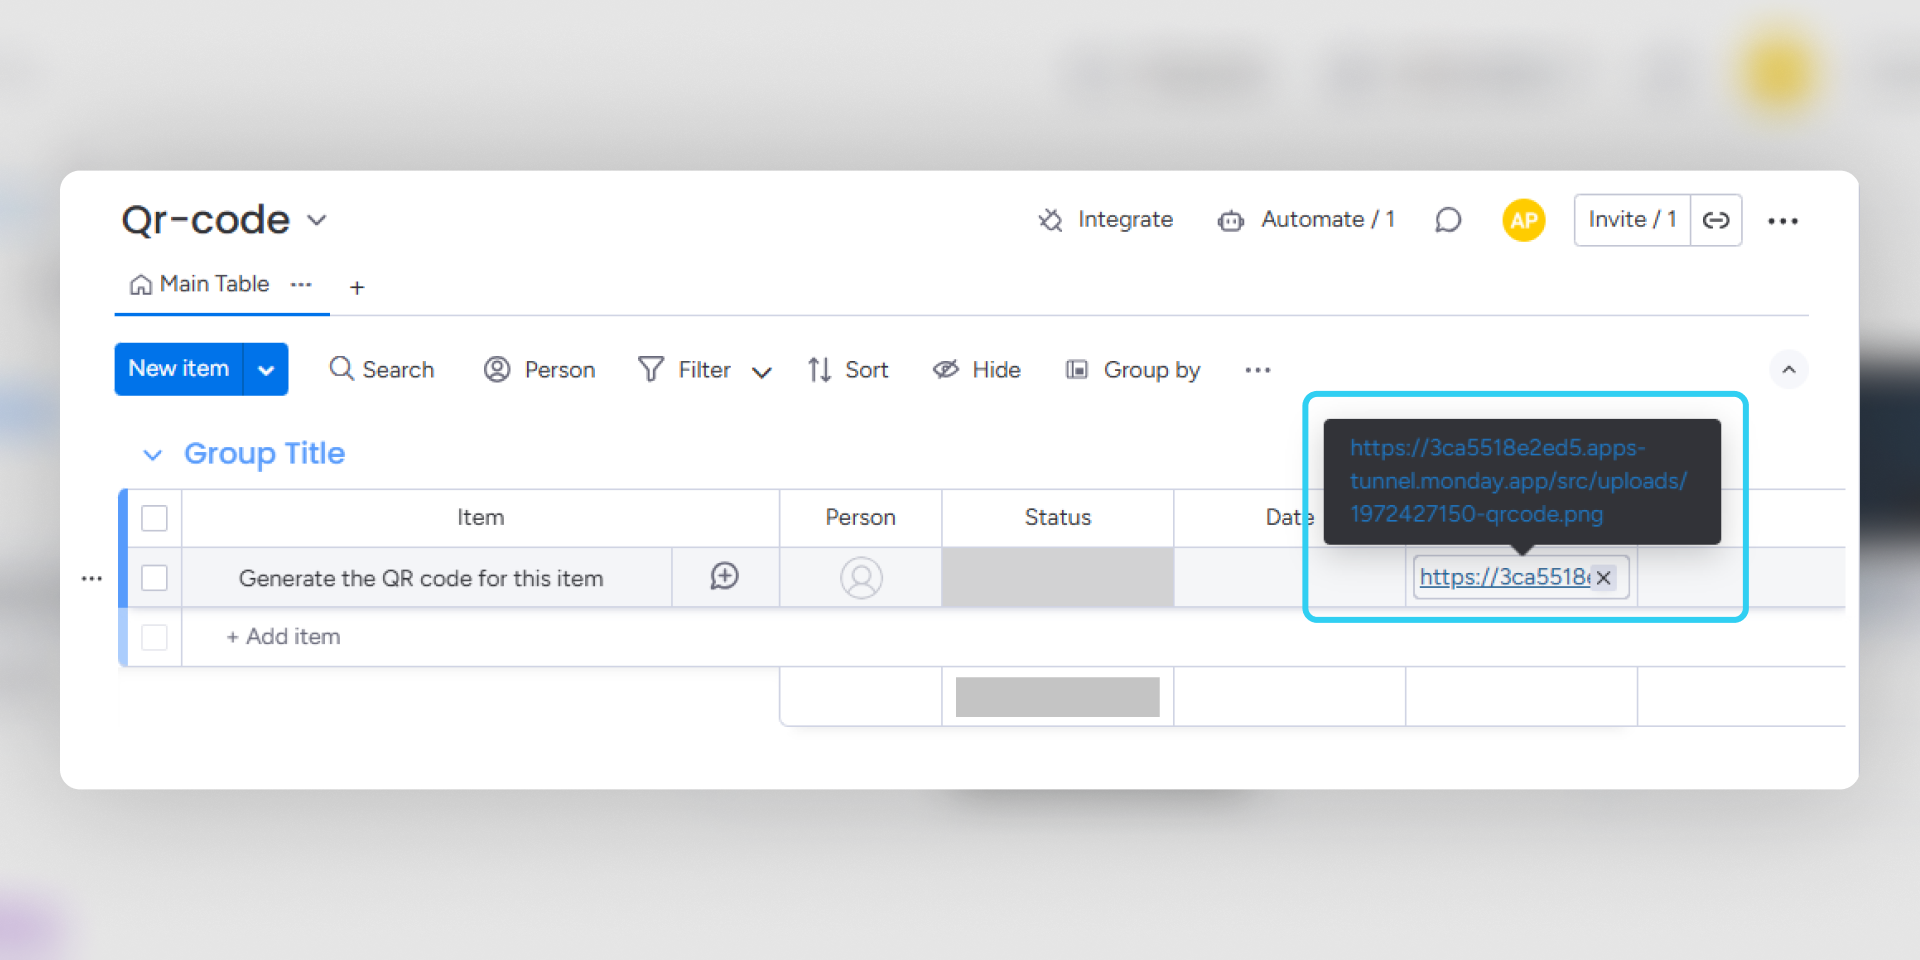Open row menu dots beside QR item
Image resolution: width=1920 pixels, height=960 pixels.
click(x=92, y=578)
